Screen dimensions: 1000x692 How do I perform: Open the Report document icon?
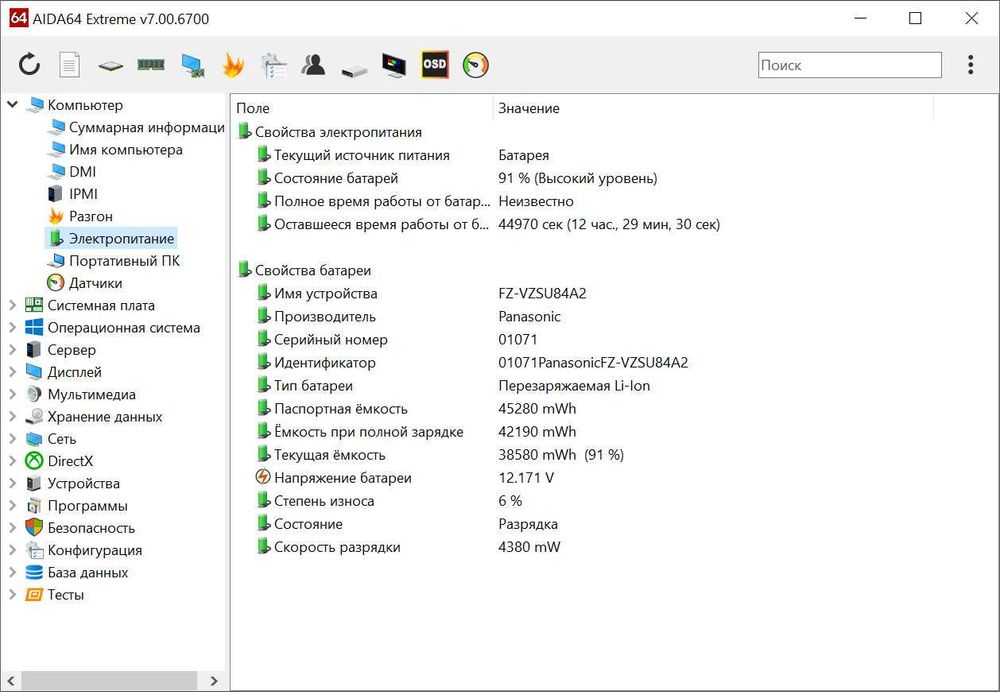click(x=69, y=64)
